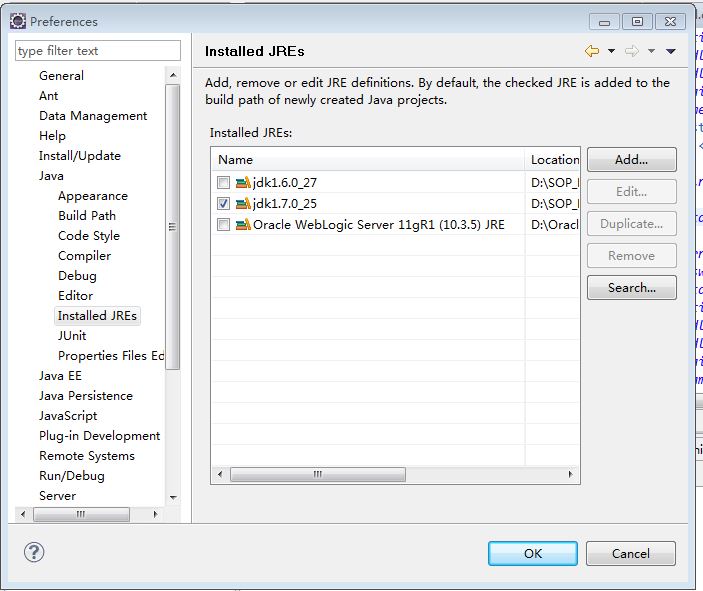703x591 pixels.
Task: Open Plug-in Development preferences
Action: pyautogui.click(x=100, y=436)
